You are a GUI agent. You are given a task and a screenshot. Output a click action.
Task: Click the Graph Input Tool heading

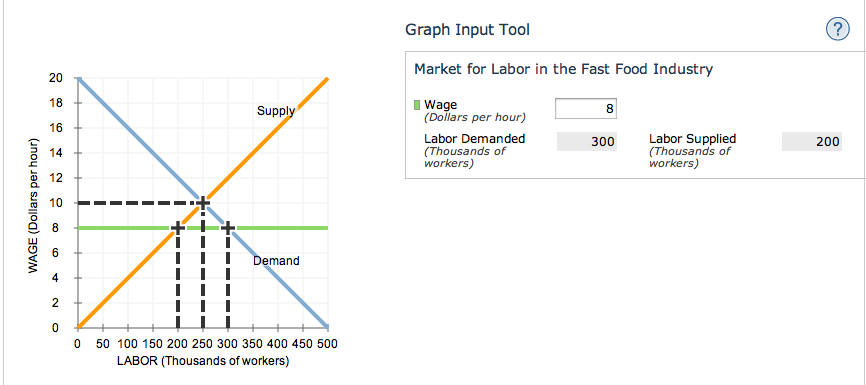(467, 30)
